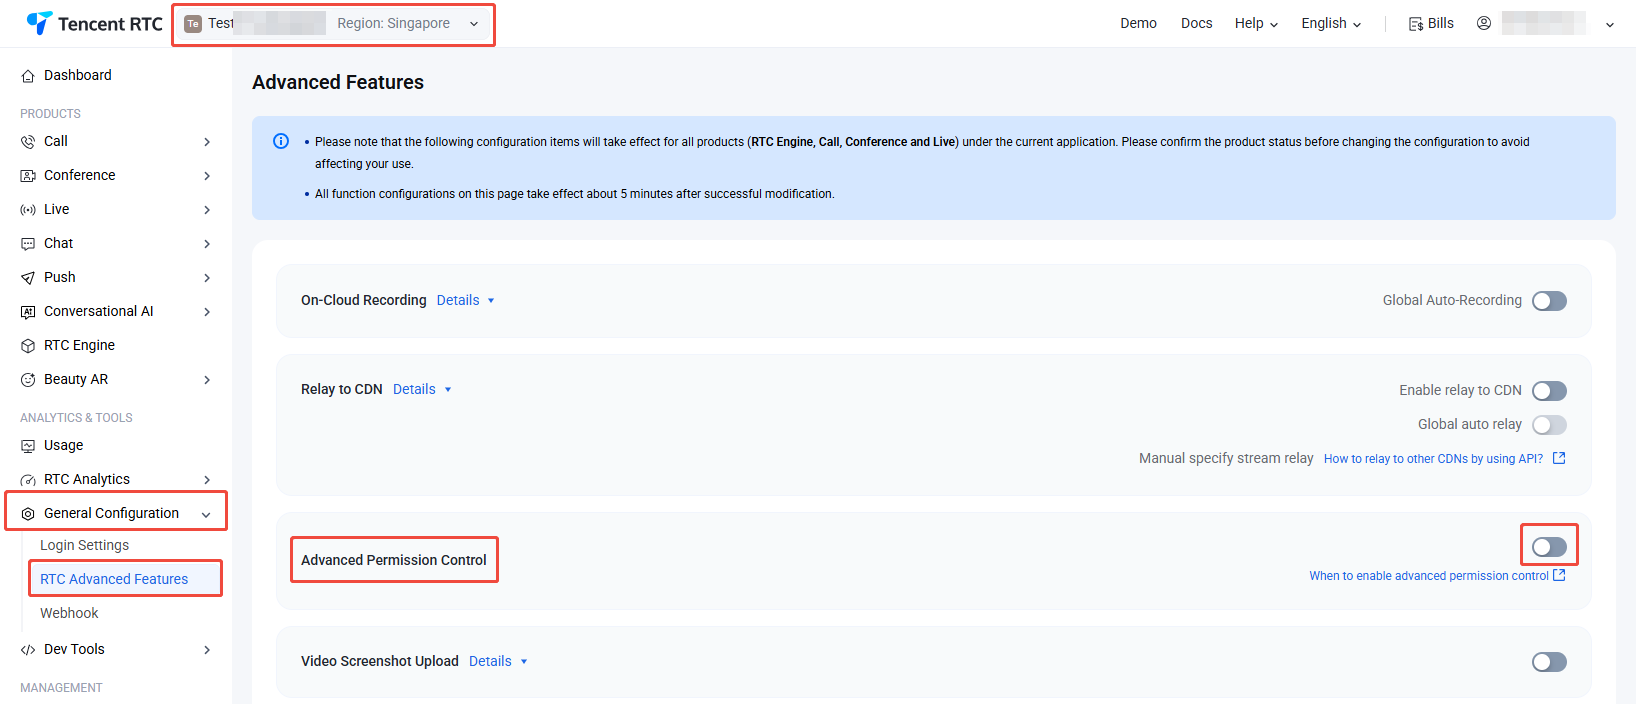The image size is (1636, 704).
Task: Expand the Conversational AI submenu chevron
Action: click(x=207, y=312)
